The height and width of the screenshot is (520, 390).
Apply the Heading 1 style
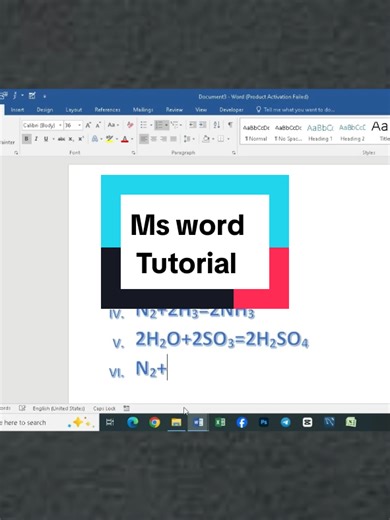tap(320, 133)
